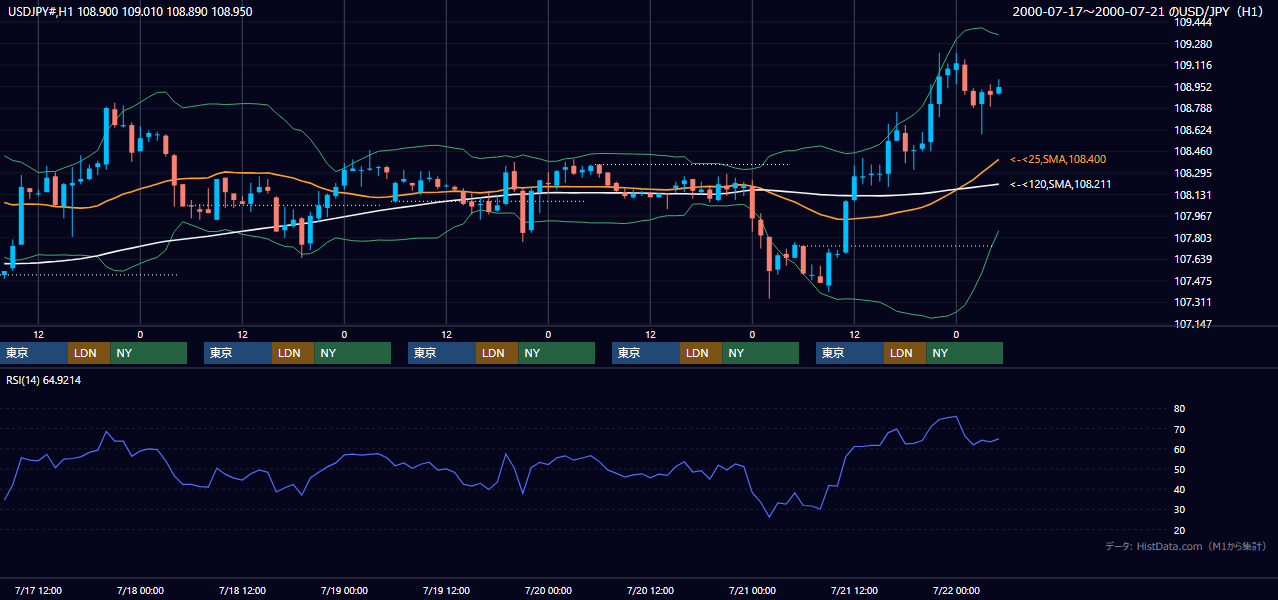The height and width of the screenshot is (600, 1278).
Task: Click the 120 SMA 108.211 white label
Action: point(1061,184)
